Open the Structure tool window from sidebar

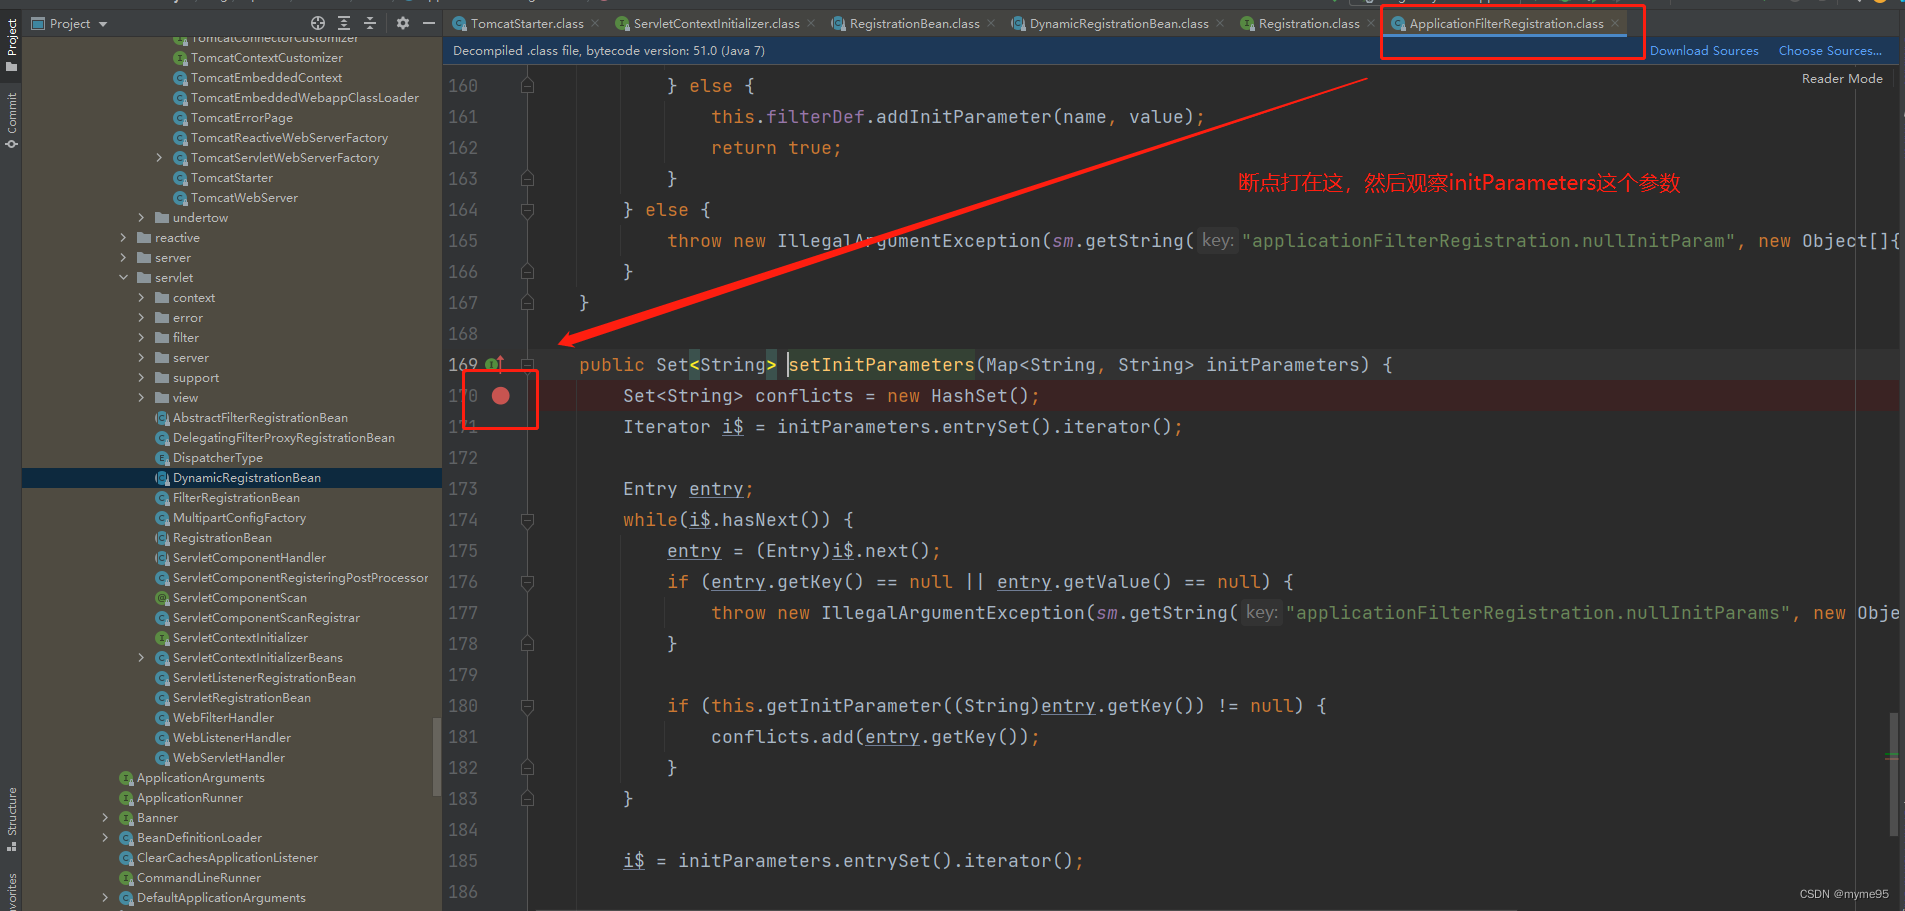click(x=12, y=816)
